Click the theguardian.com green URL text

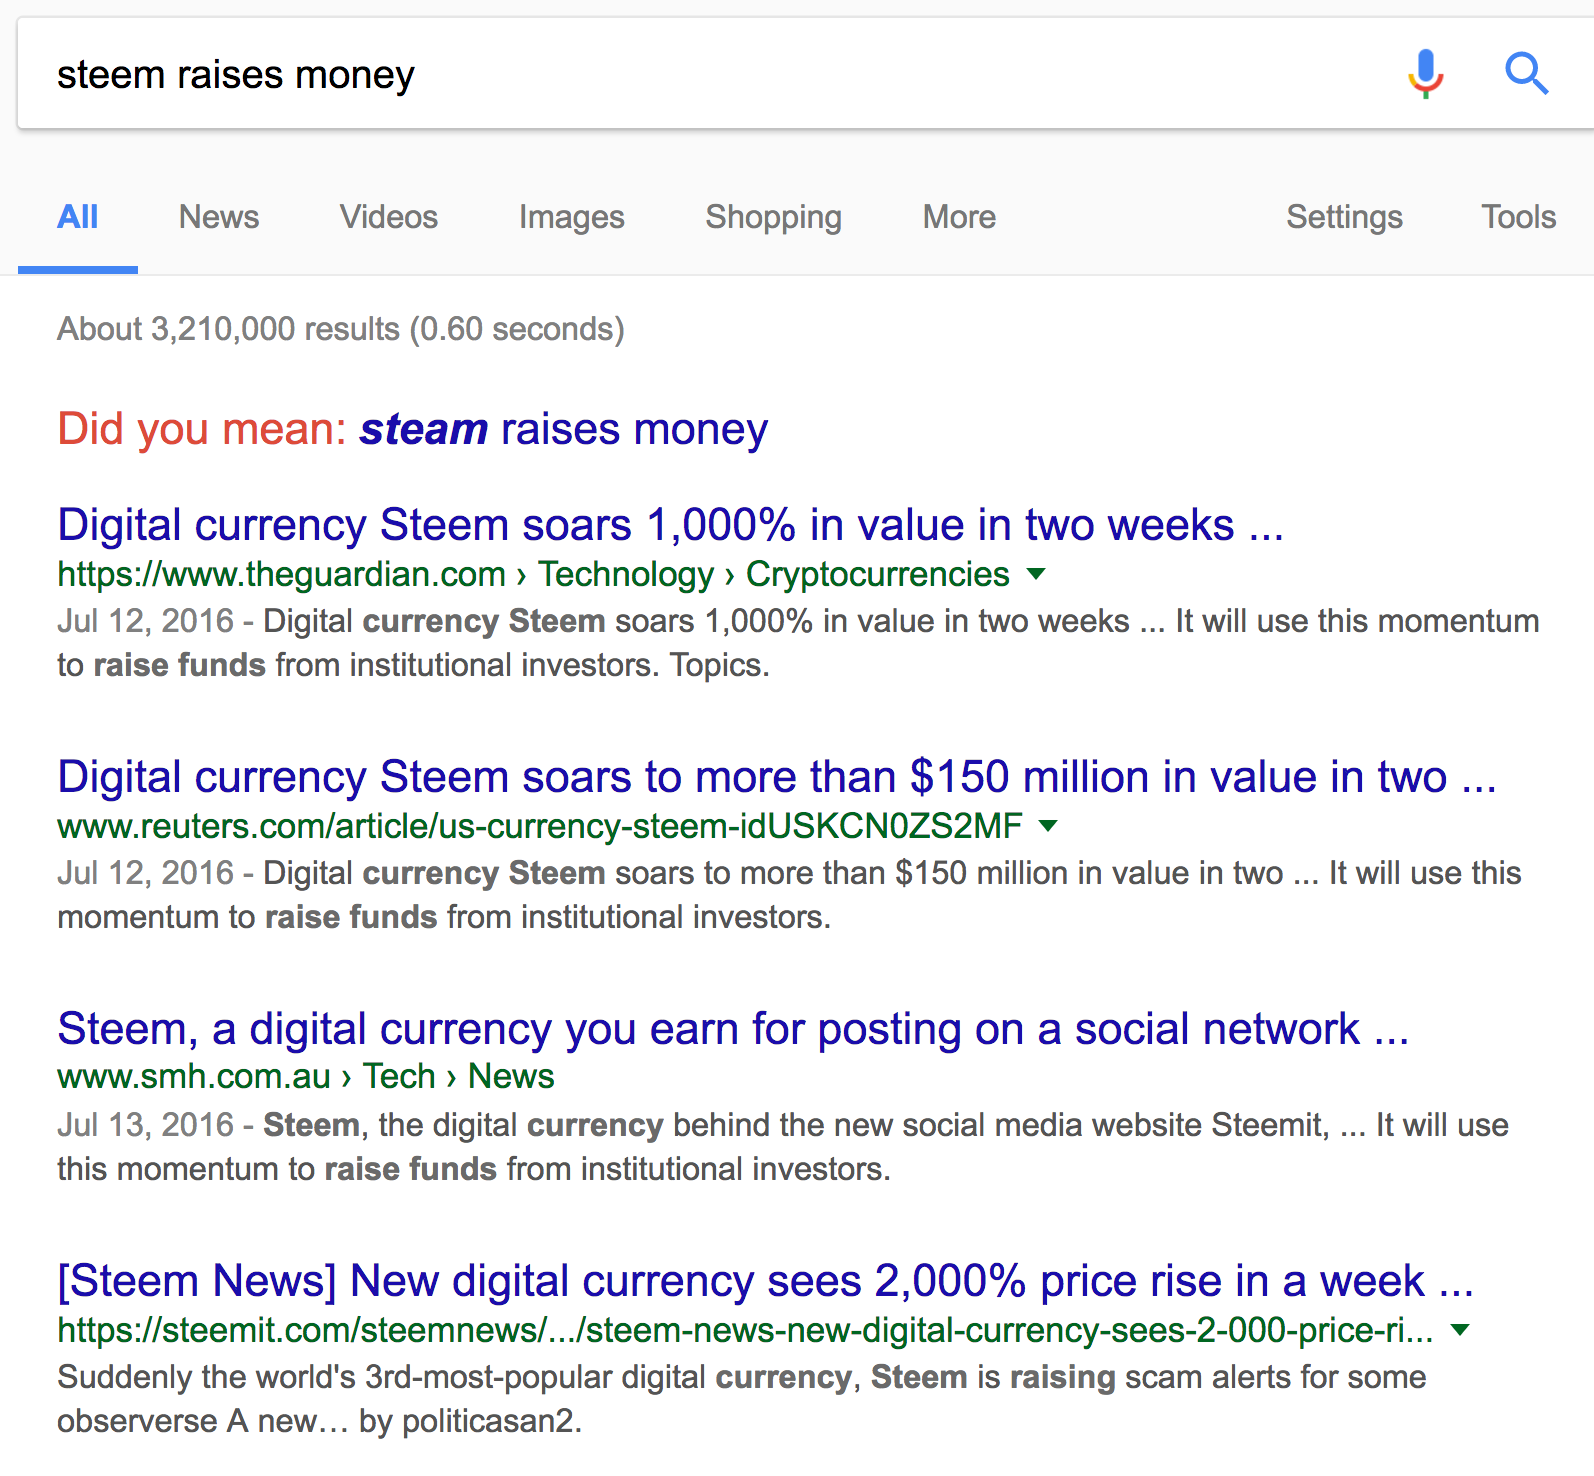click(x=534, y=574)
